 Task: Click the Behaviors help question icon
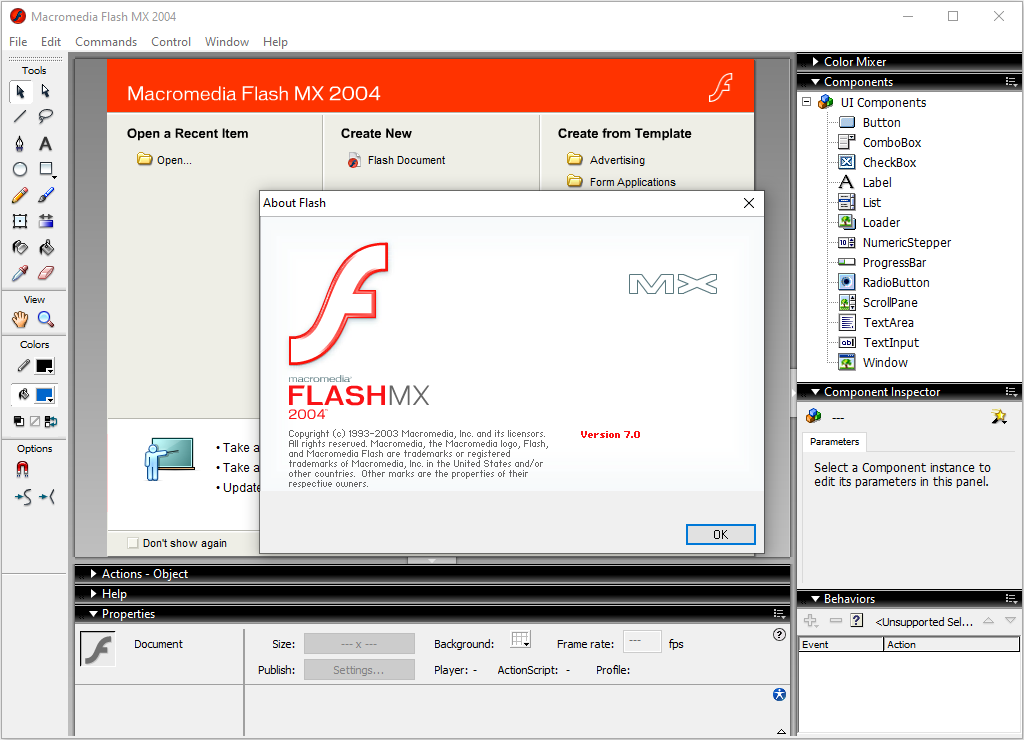pos(857,620)
